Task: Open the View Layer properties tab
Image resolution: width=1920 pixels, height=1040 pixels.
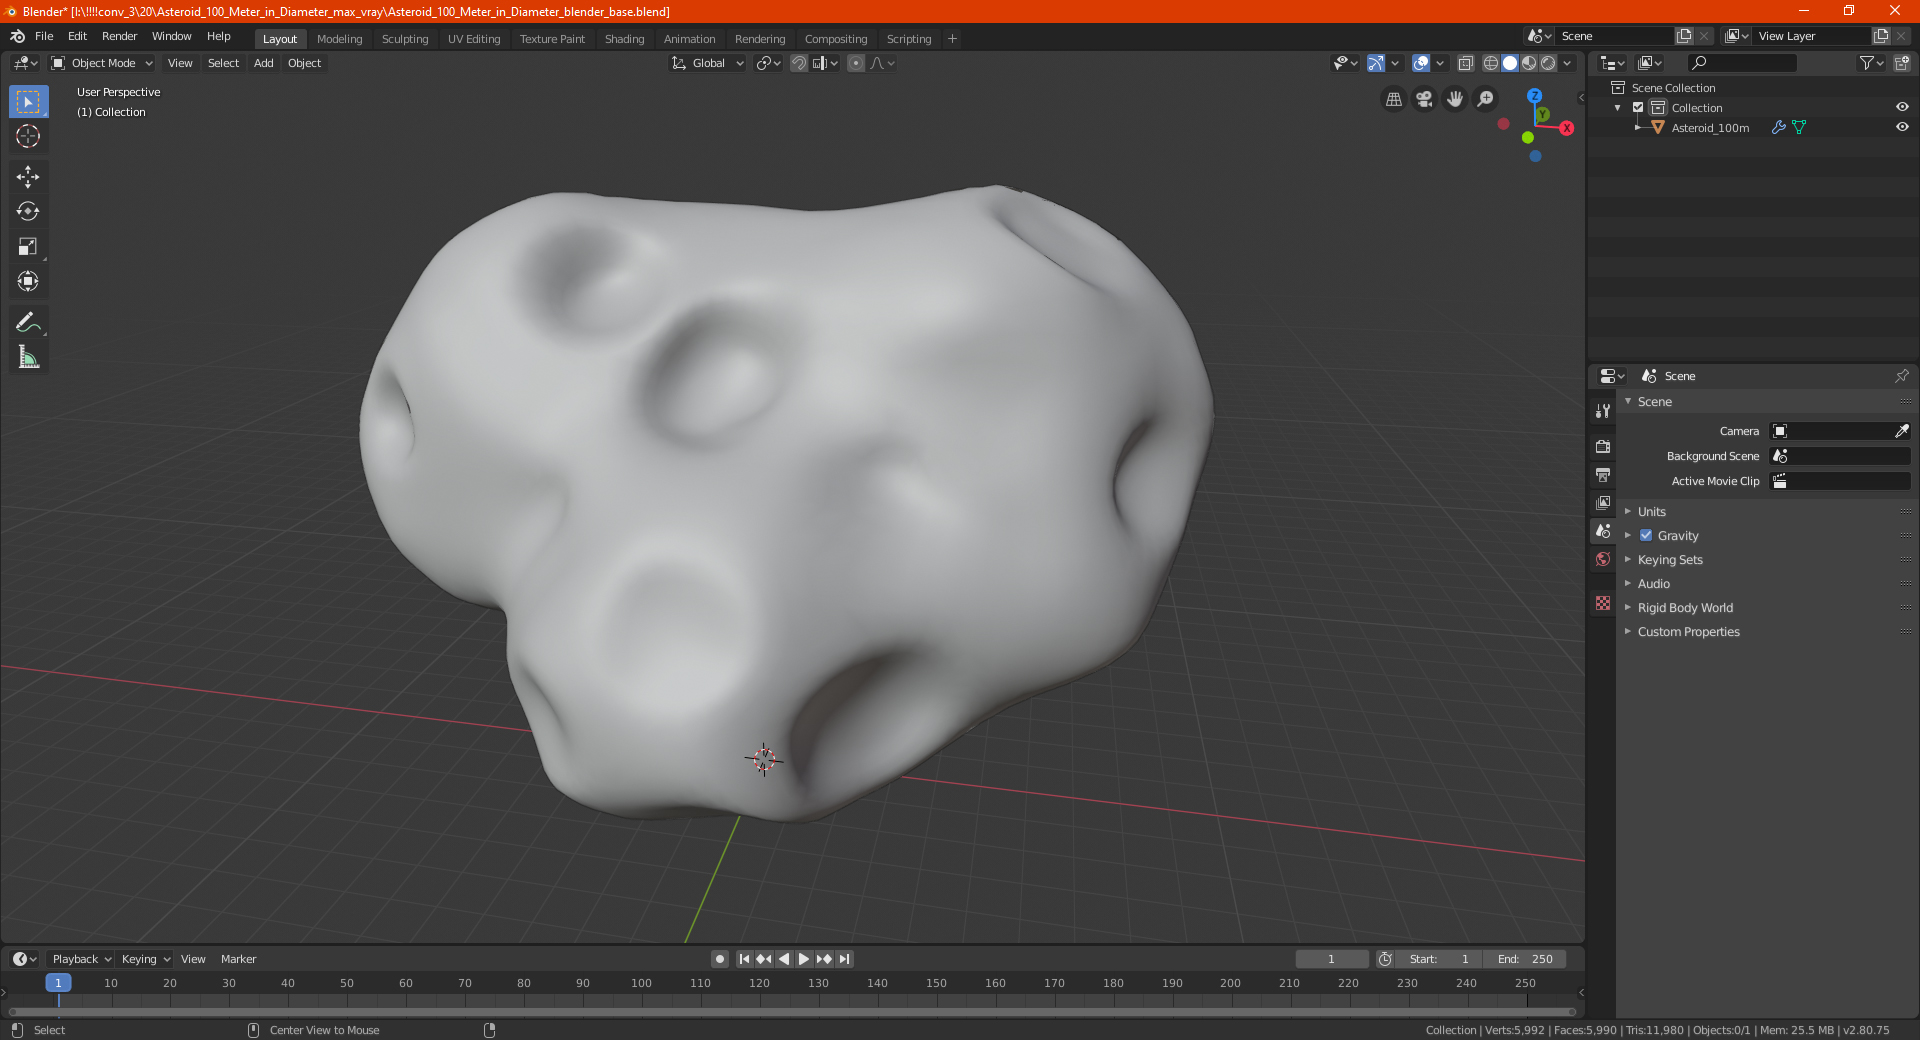Action: (1603, 502)
